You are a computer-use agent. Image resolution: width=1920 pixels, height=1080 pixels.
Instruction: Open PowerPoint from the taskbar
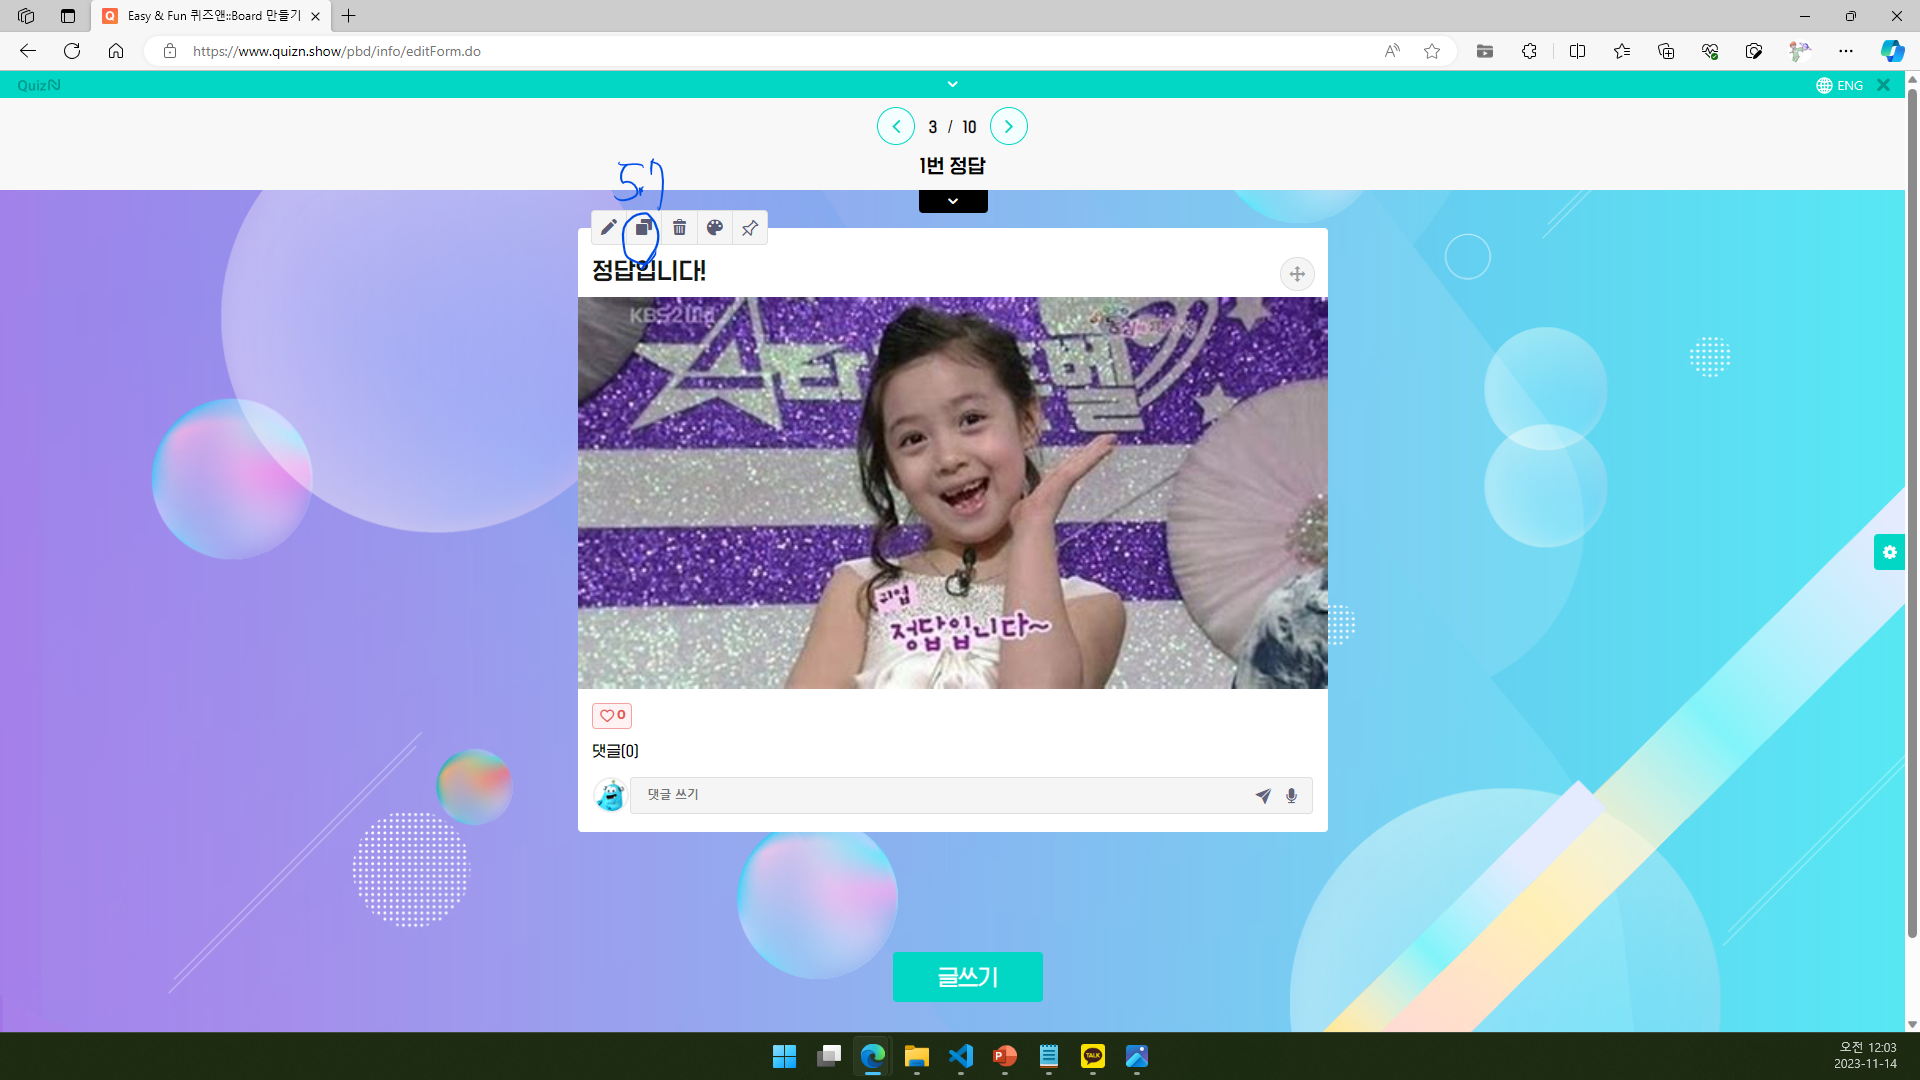click(1005, 1056)
